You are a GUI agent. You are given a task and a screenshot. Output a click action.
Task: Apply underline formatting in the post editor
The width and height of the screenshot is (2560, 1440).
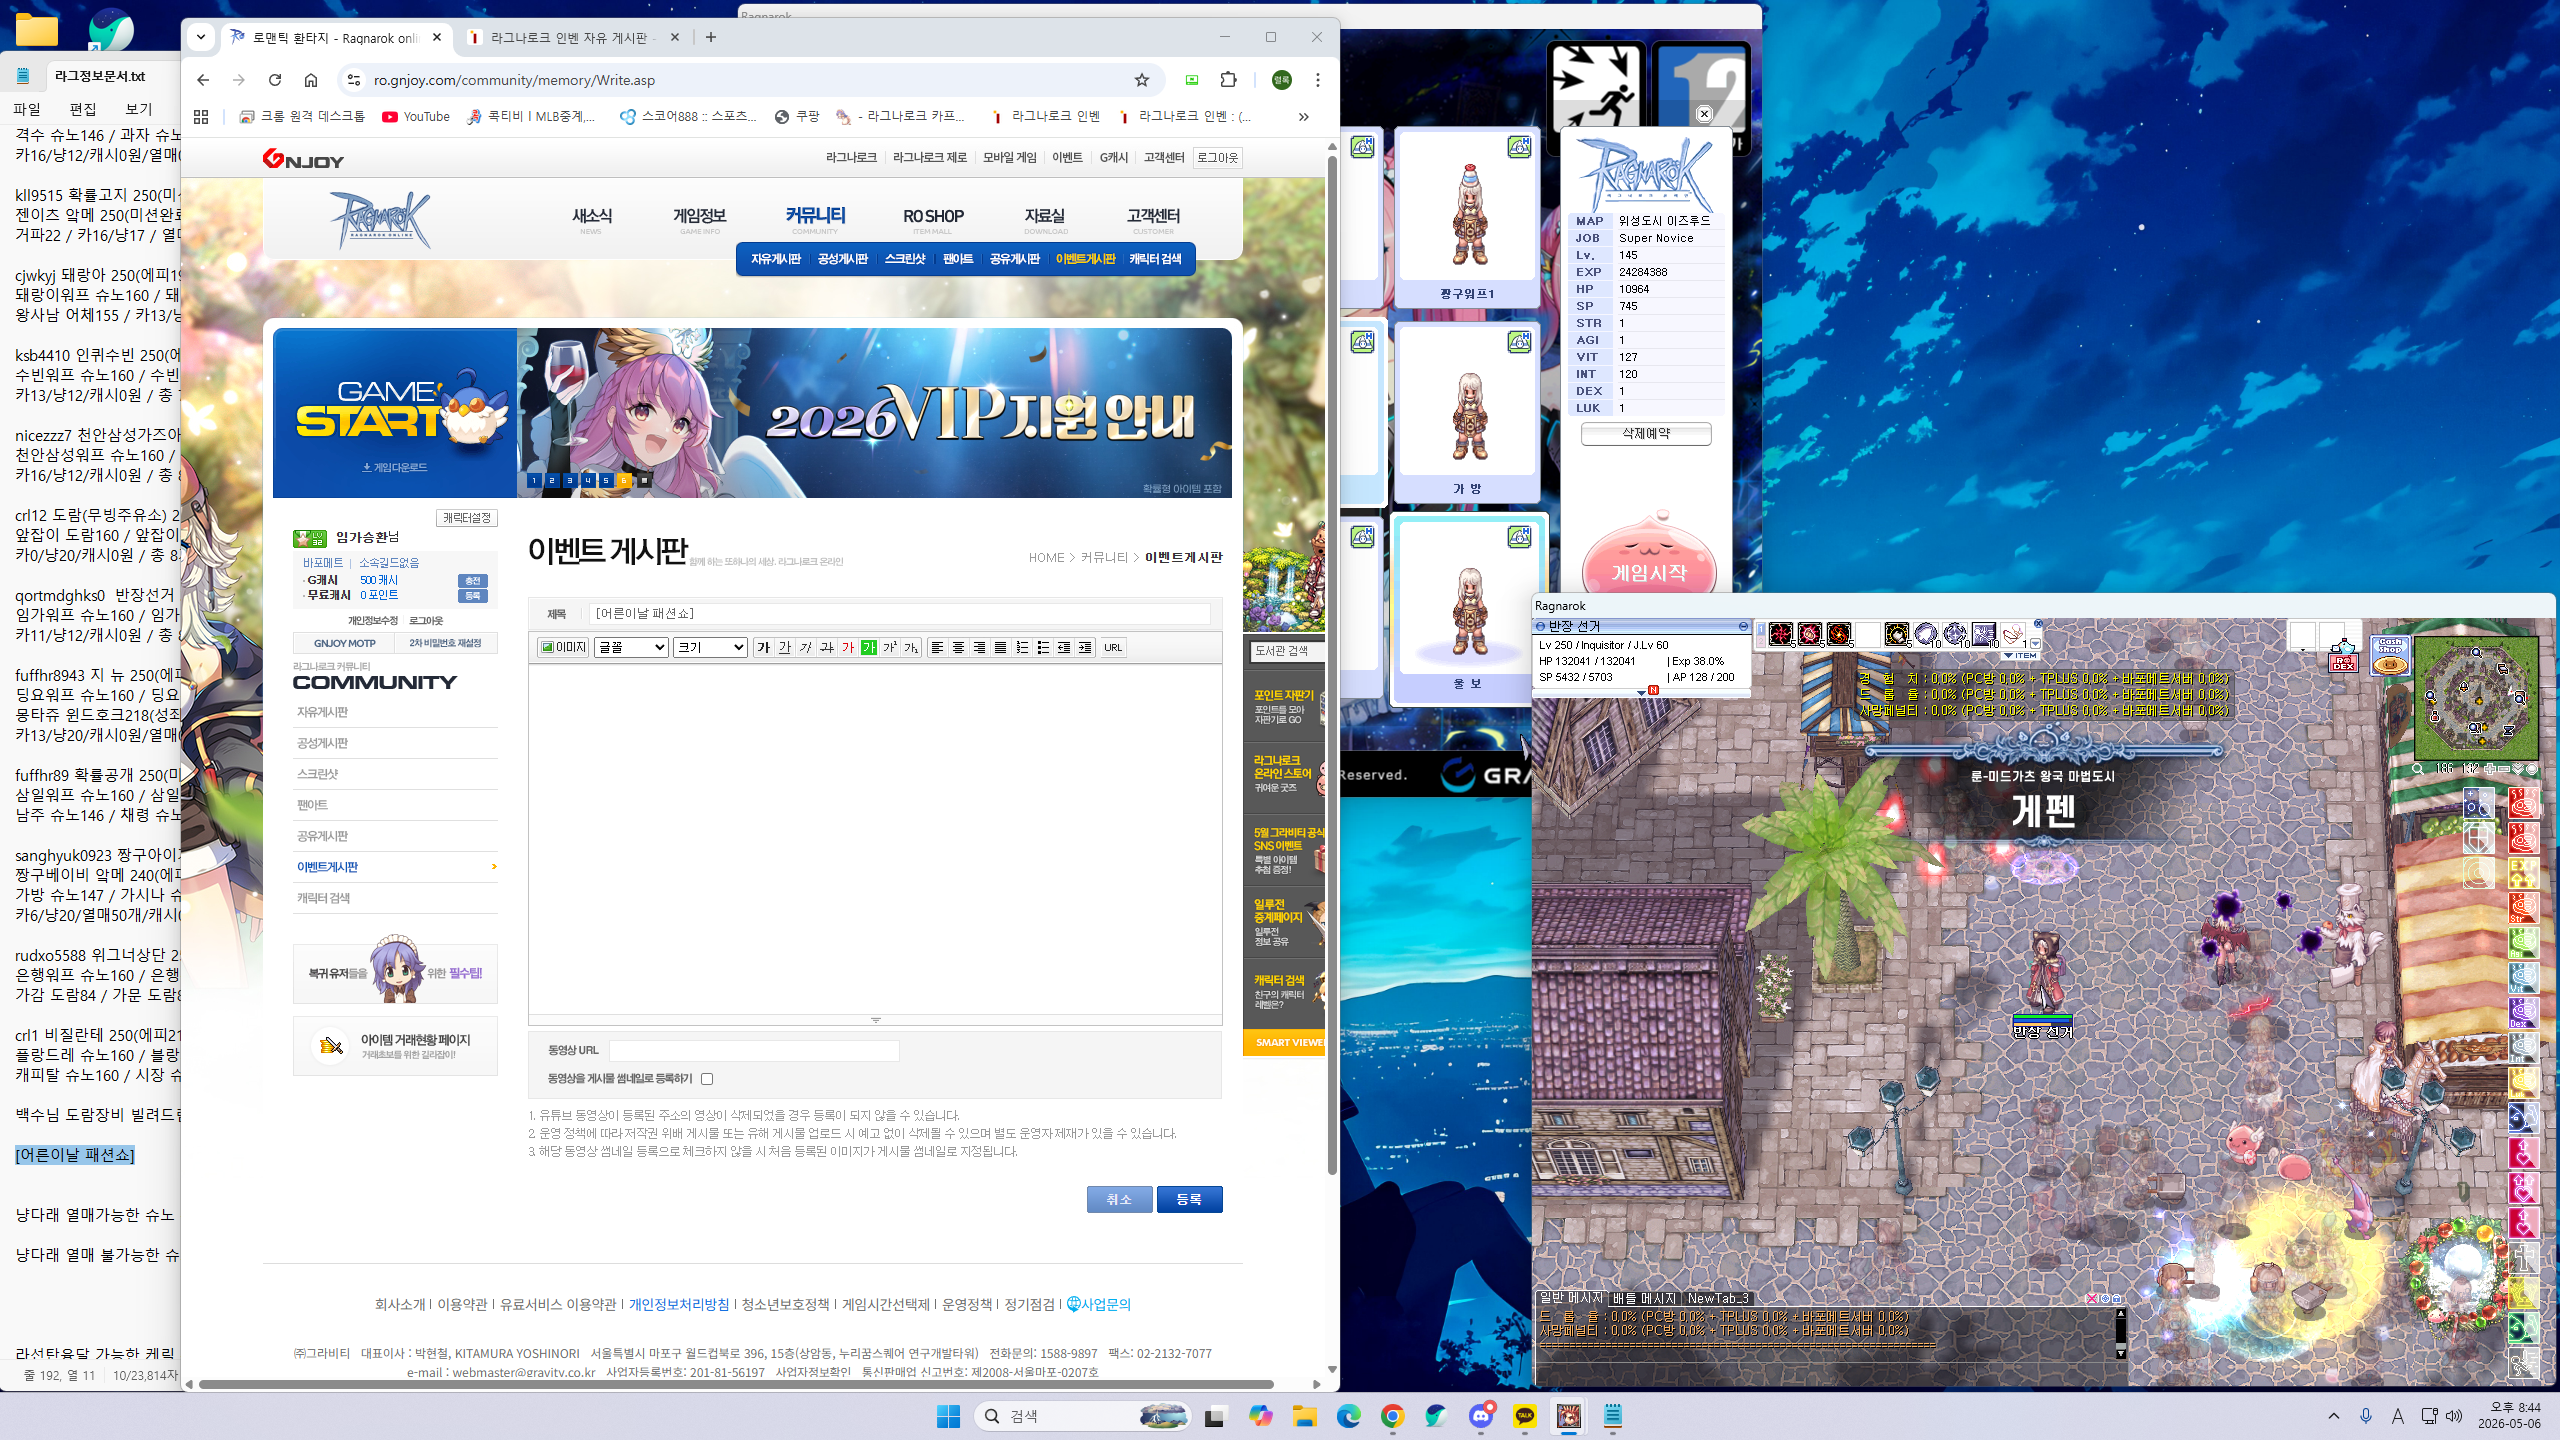click(x=785, y=647)
